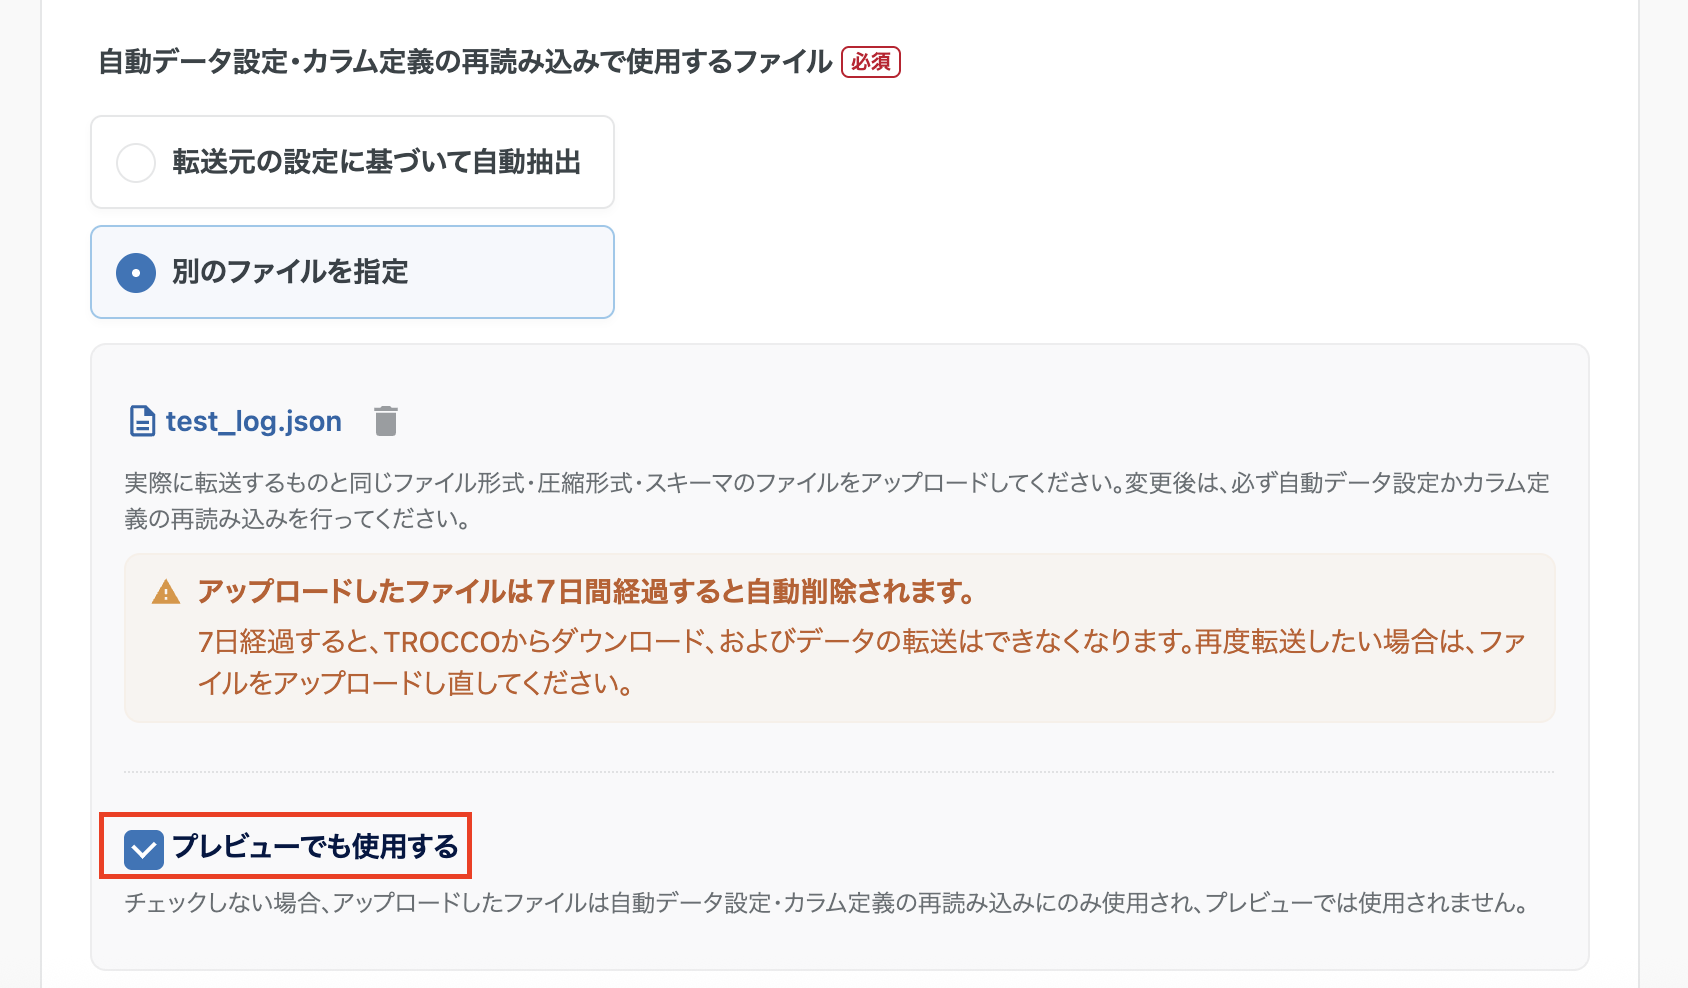
Task: Click the highlighted preview usage option
Action: [287, 848]
